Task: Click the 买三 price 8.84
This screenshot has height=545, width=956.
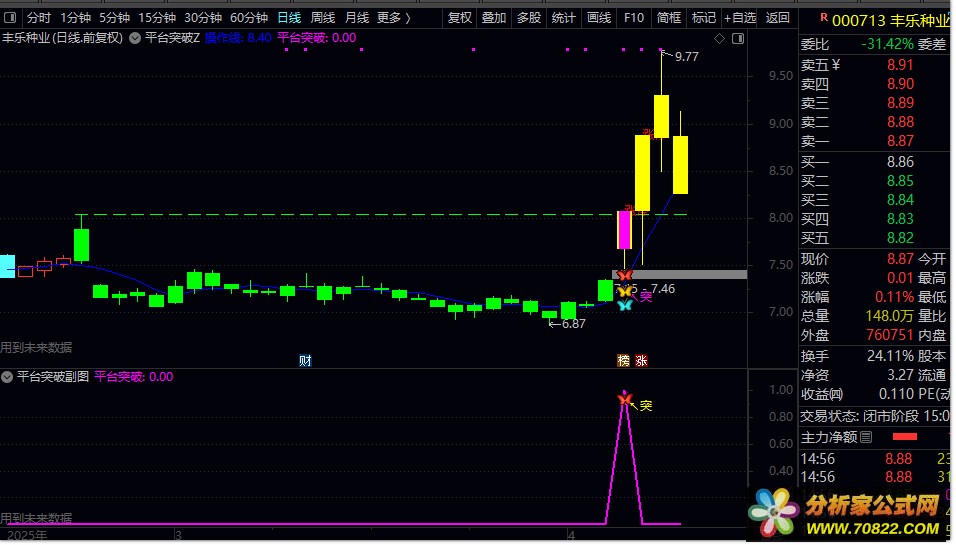Action: point(901,200)
